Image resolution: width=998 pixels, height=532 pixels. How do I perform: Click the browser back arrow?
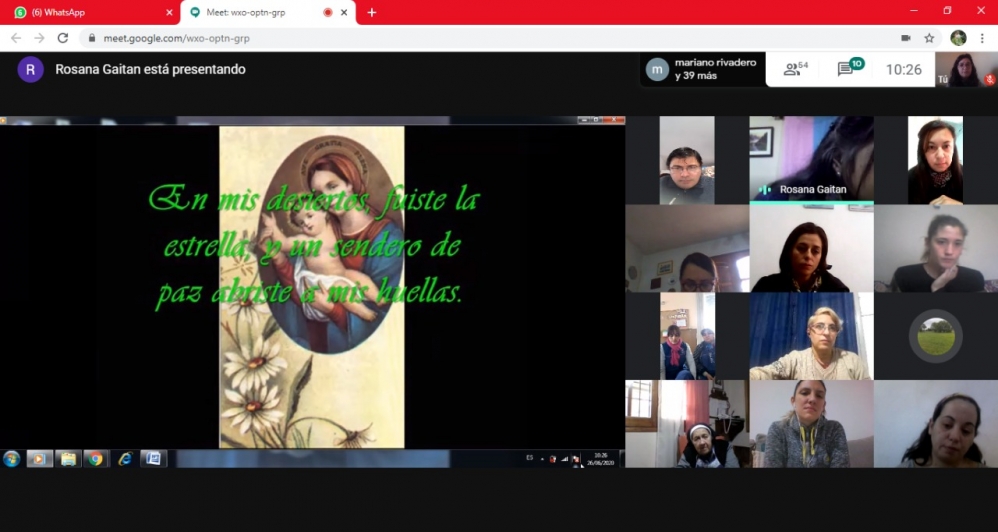[15, 38]
